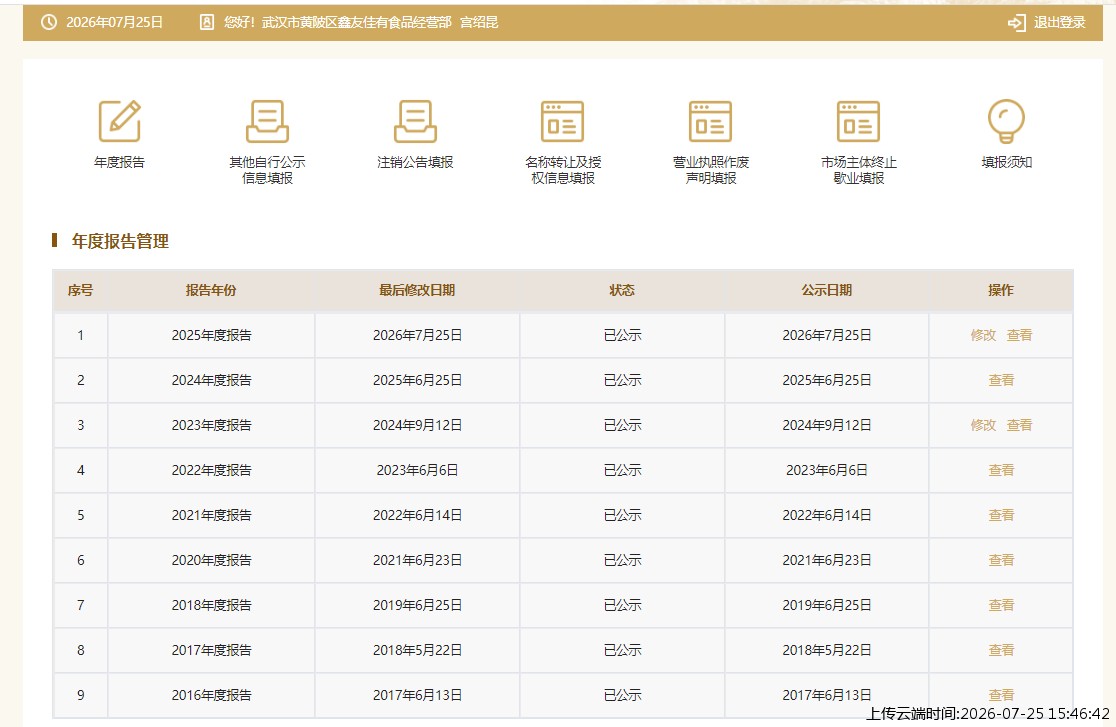View the 2018年度报告 via 查看
Screen dimensions: 1116x727
(x=1001, y=605)
